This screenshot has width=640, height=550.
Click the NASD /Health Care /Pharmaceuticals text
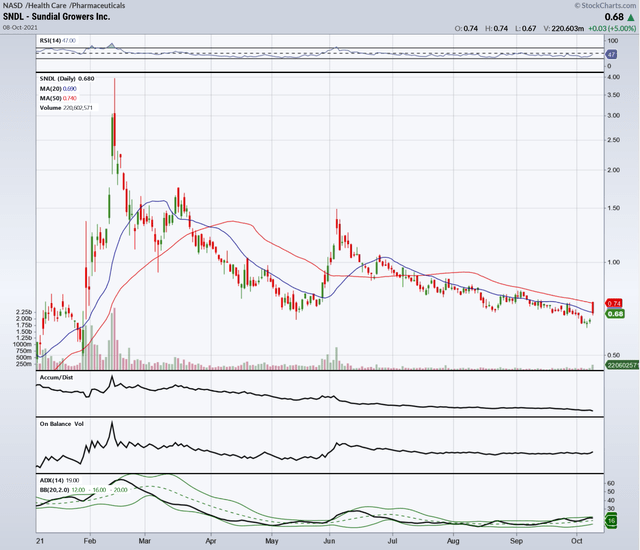coord(64,5)
